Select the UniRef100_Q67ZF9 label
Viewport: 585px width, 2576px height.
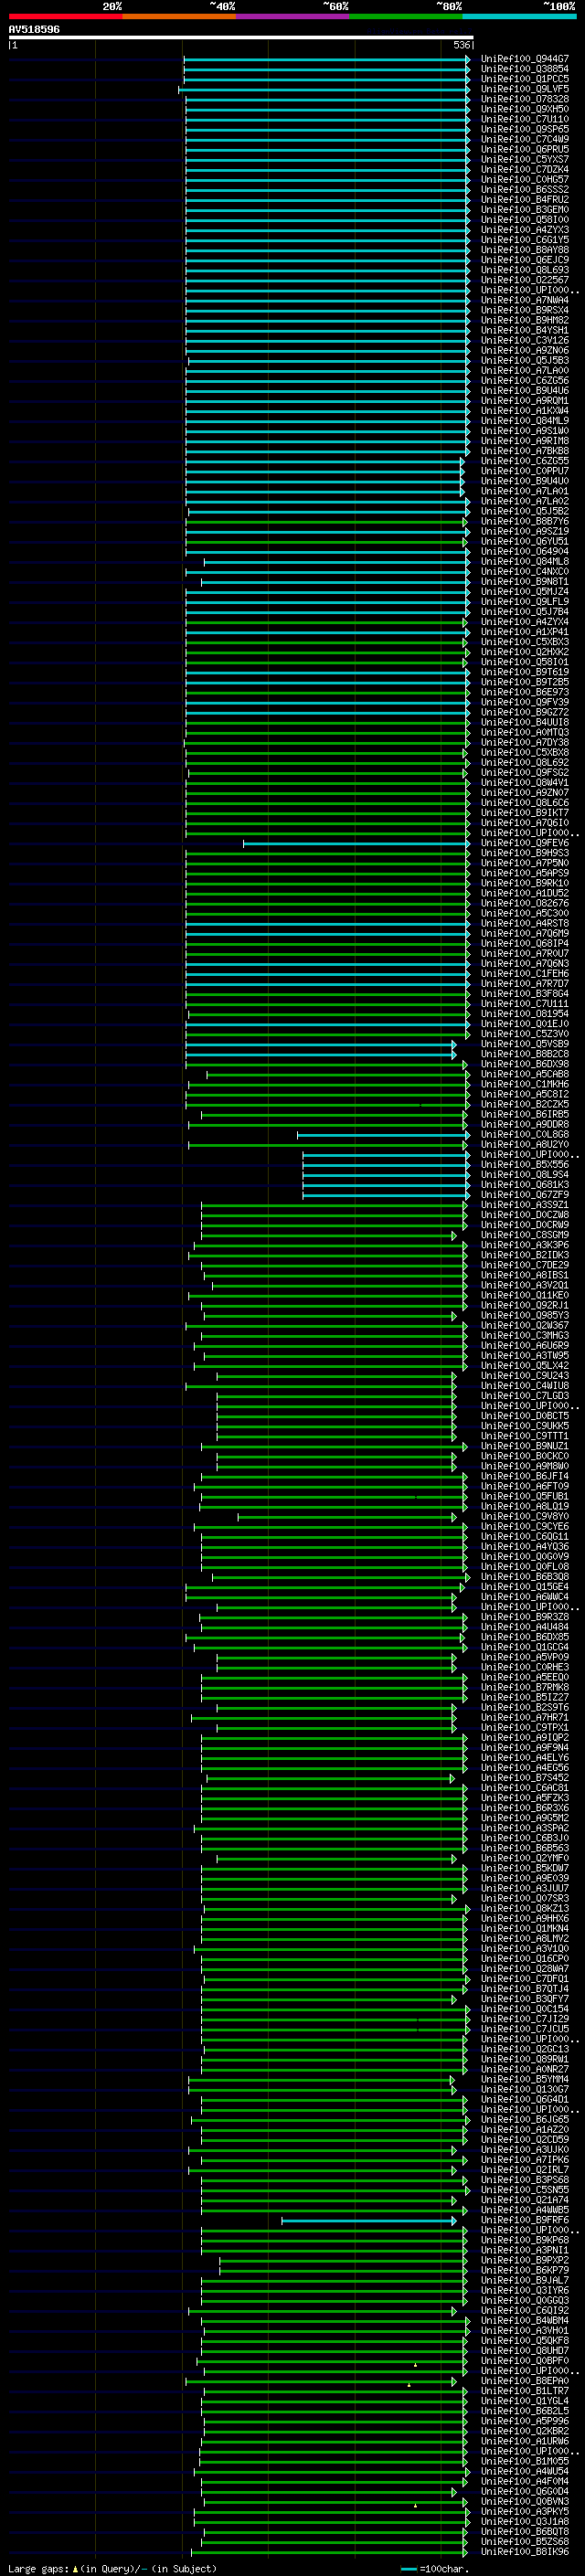pyautogui.click(x=525, y=1195)
